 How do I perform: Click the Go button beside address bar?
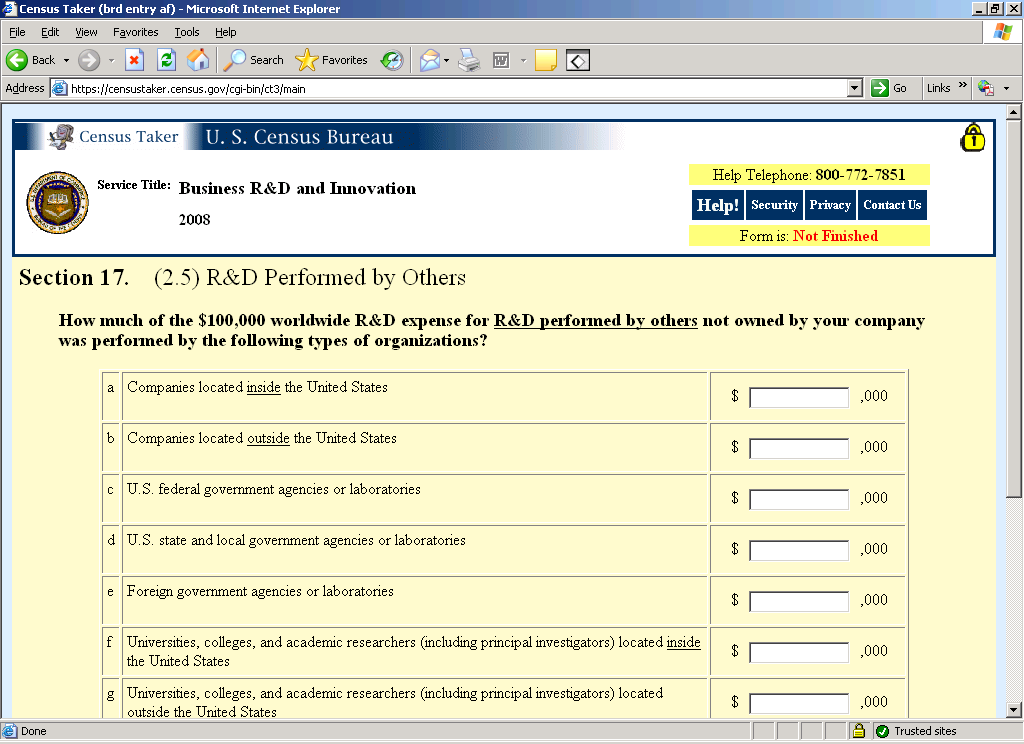[889, 88]
